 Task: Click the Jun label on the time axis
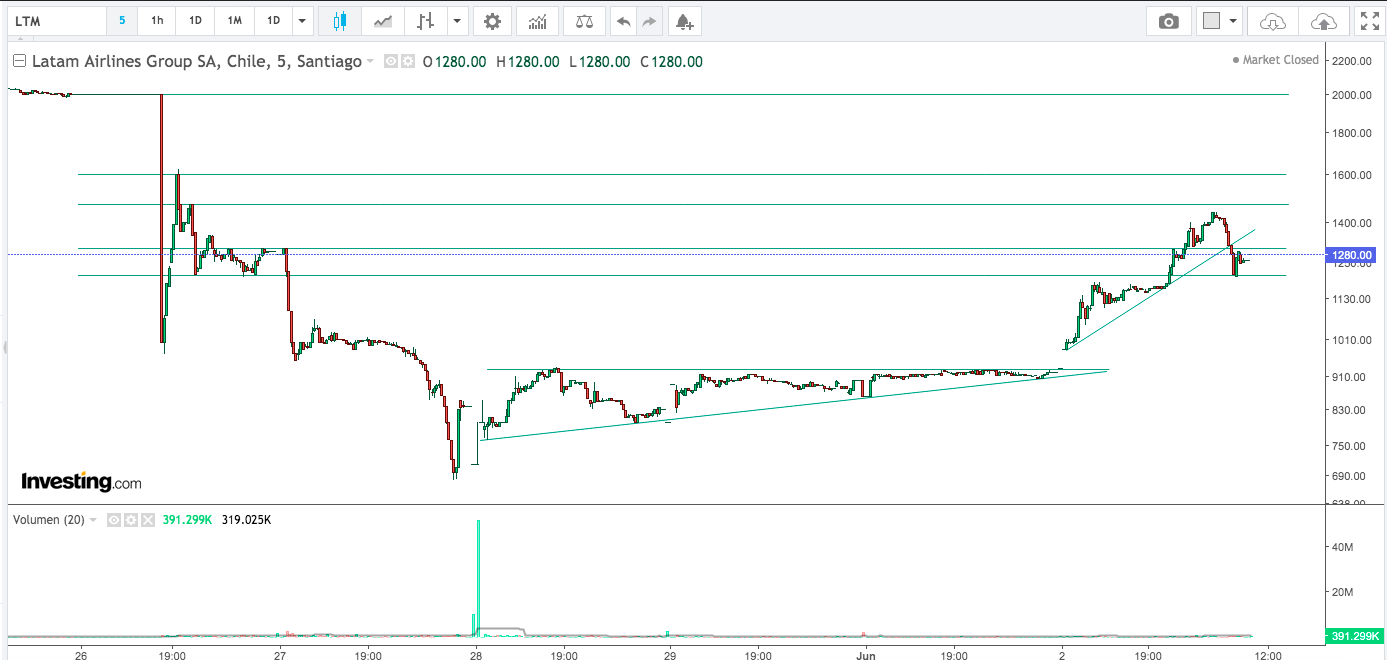click(867, 655)
